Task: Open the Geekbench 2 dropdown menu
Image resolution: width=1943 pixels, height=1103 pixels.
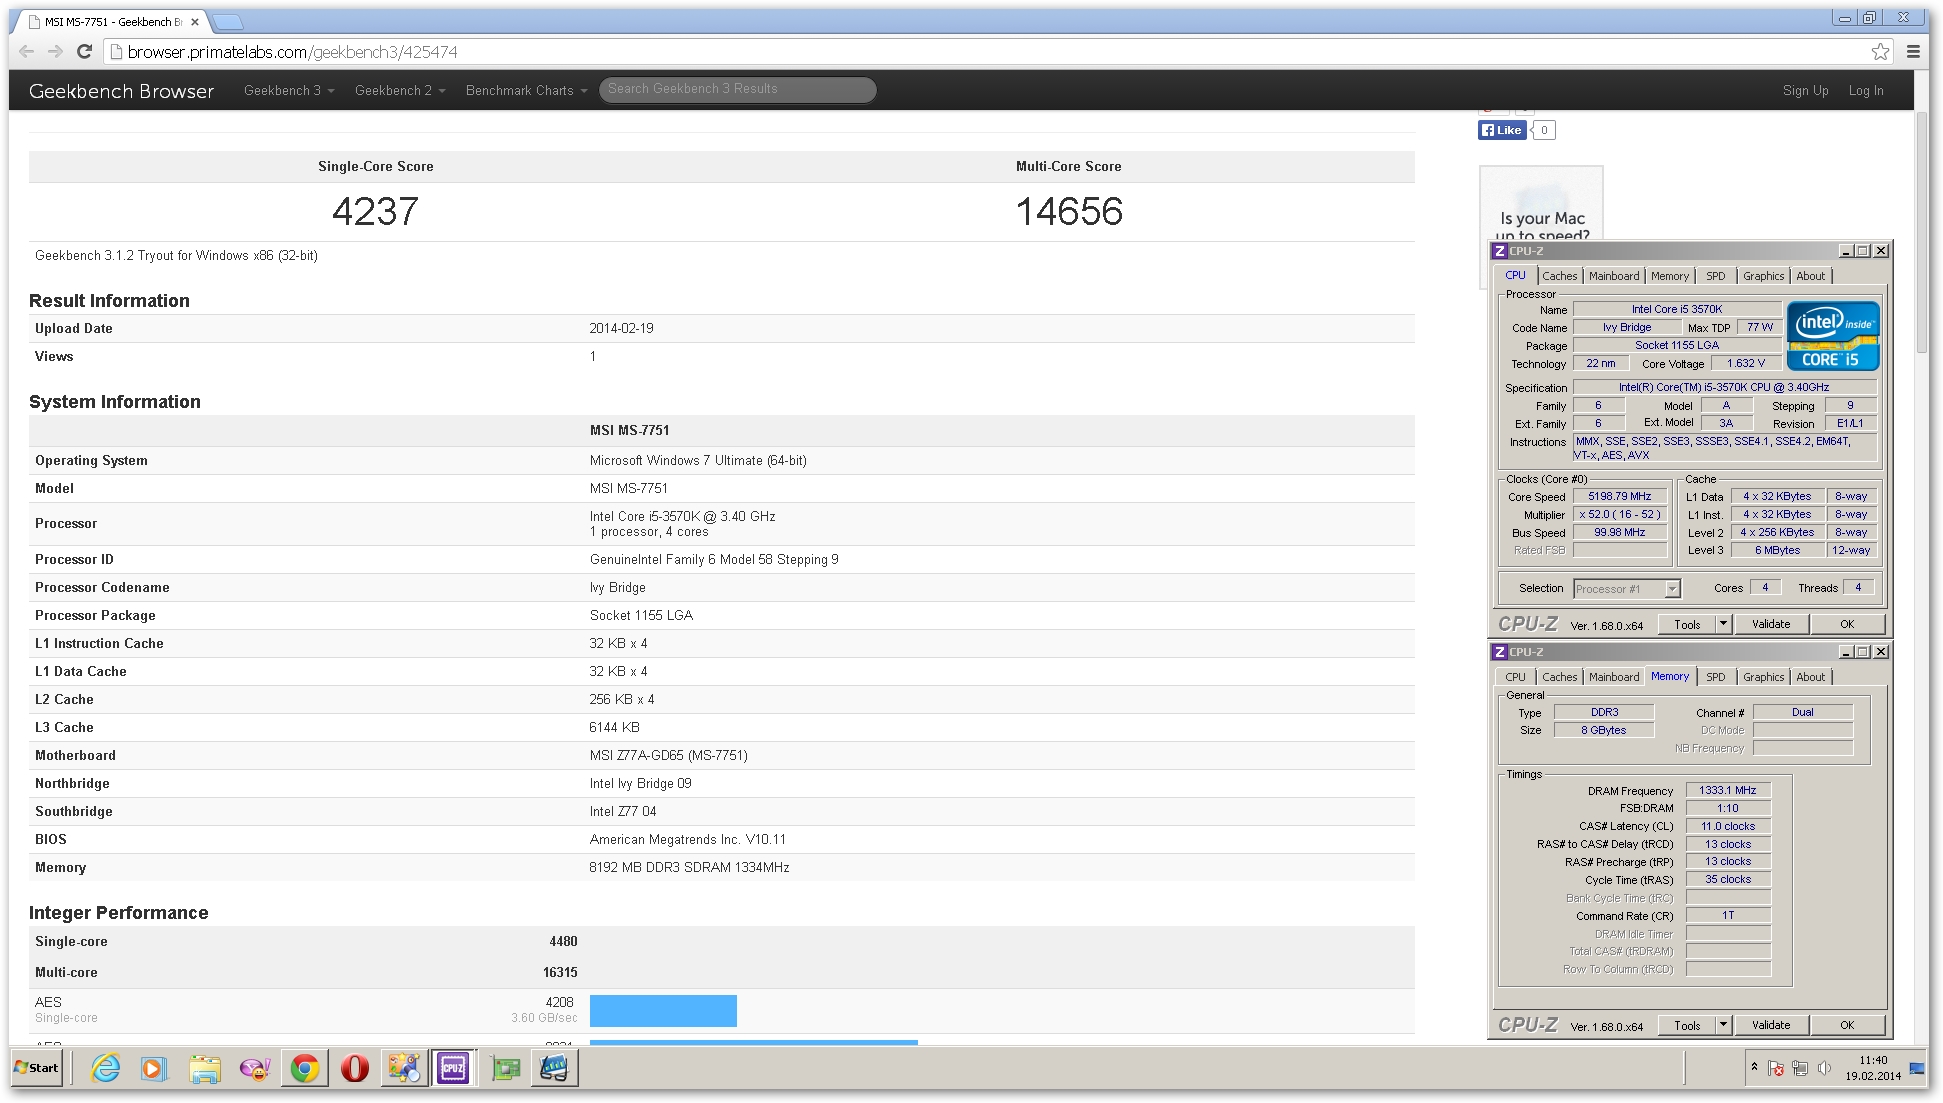Action: coord(400,90)
